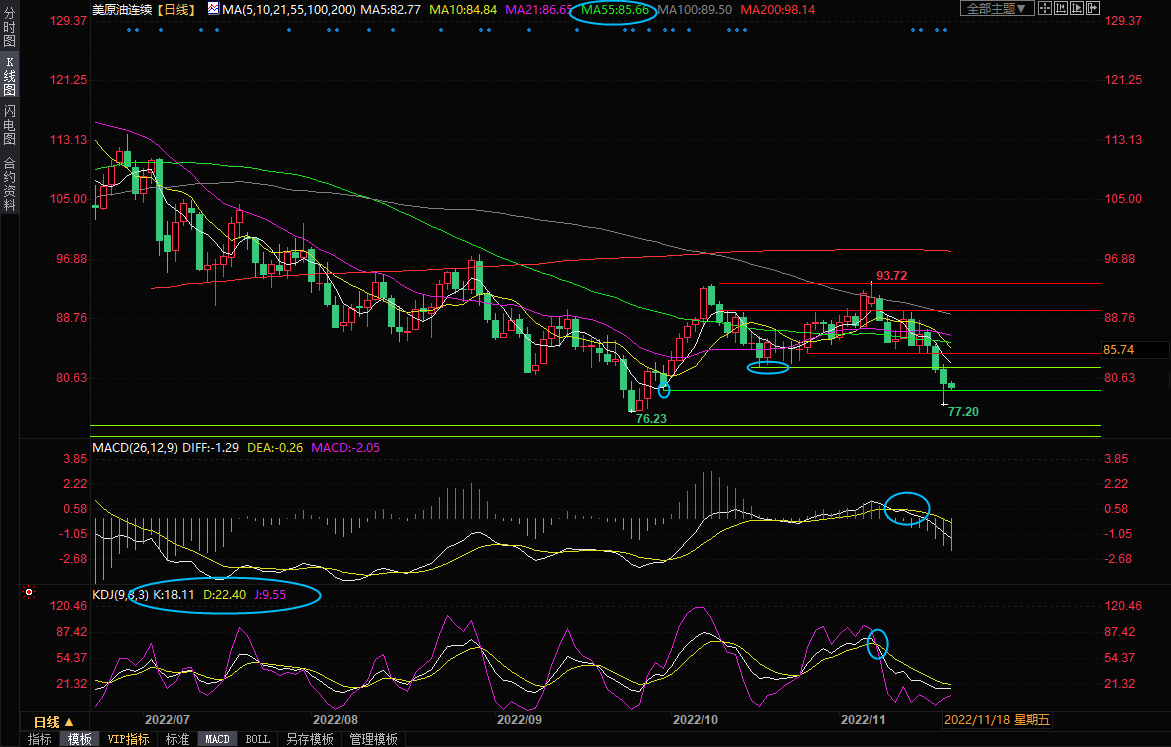Switch to the BOLL template

point(257,740)
